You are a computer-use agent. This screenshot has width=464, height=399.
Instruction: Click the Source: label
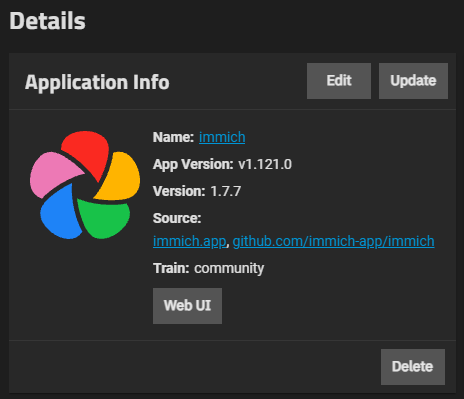tap(177, 218)
